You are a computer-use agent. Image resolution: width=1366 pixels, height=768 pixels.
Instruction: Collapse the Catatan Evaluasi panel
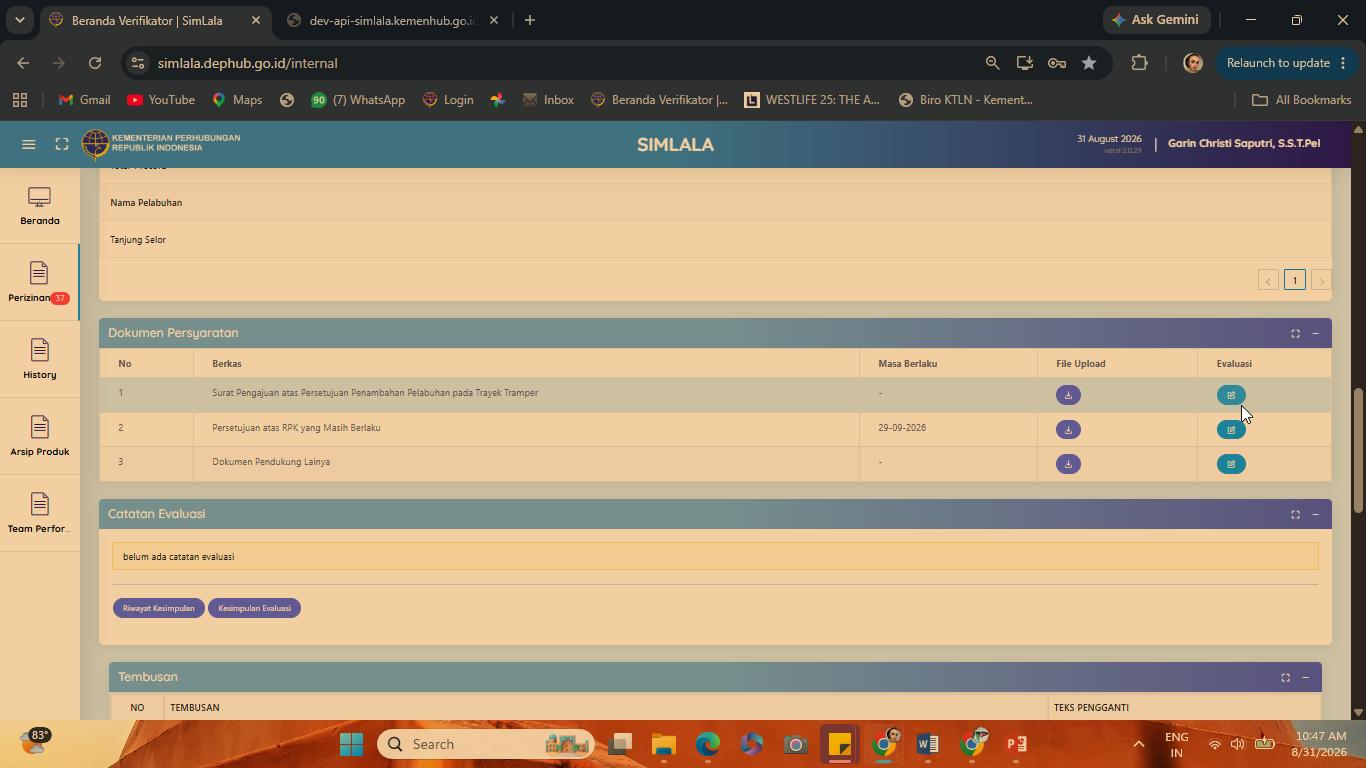click(1315, 514)
